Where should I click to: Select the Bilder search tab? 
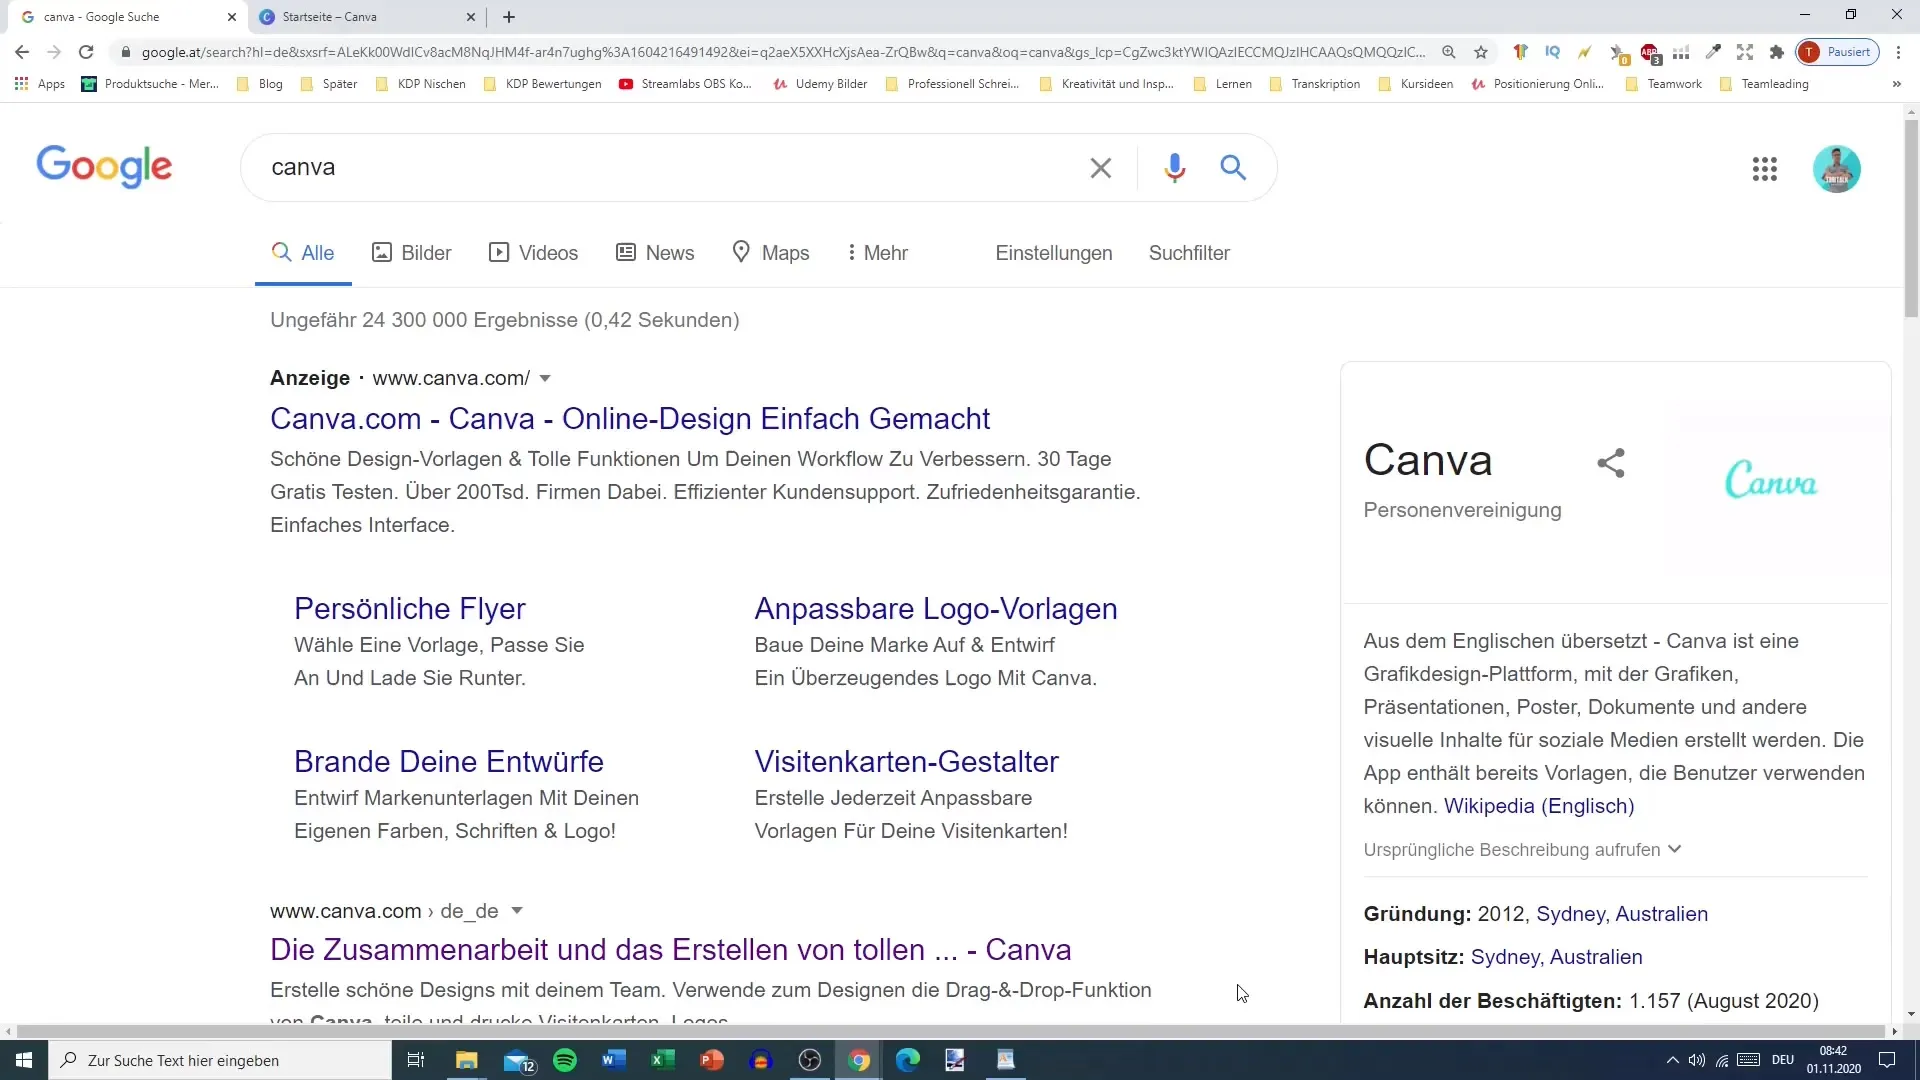pos(411,253)
